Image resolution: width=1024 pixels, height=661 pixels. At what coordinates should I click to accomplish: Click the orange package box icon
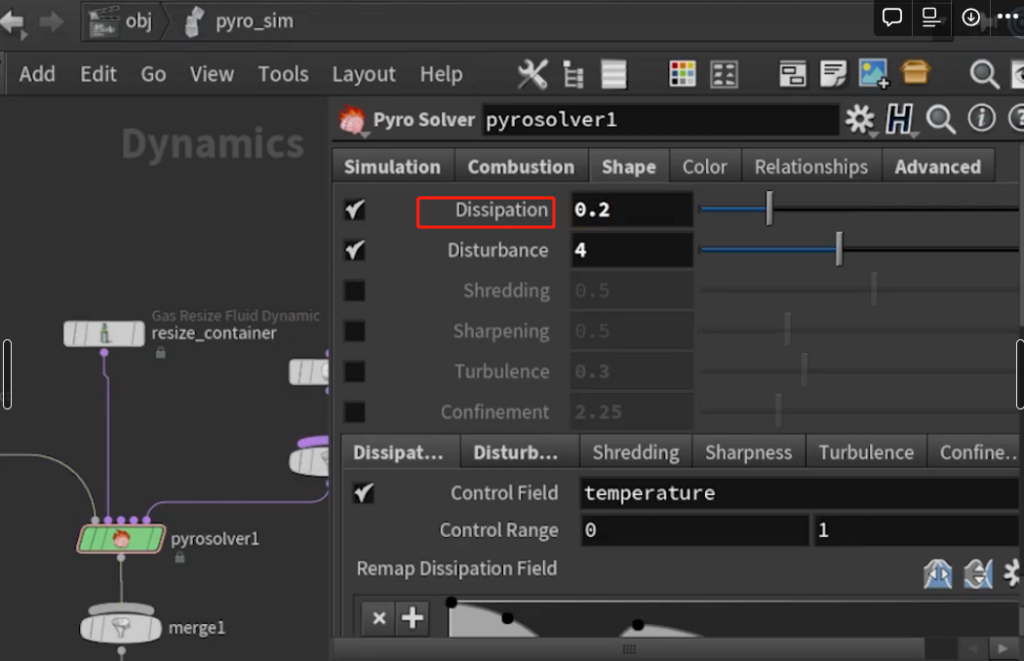[x=915, y=73]
